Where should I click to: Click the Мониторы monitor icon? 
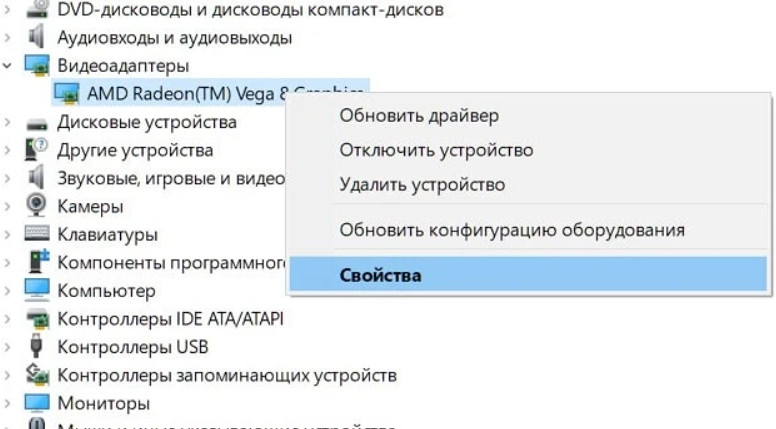click(x=37, y=403)
